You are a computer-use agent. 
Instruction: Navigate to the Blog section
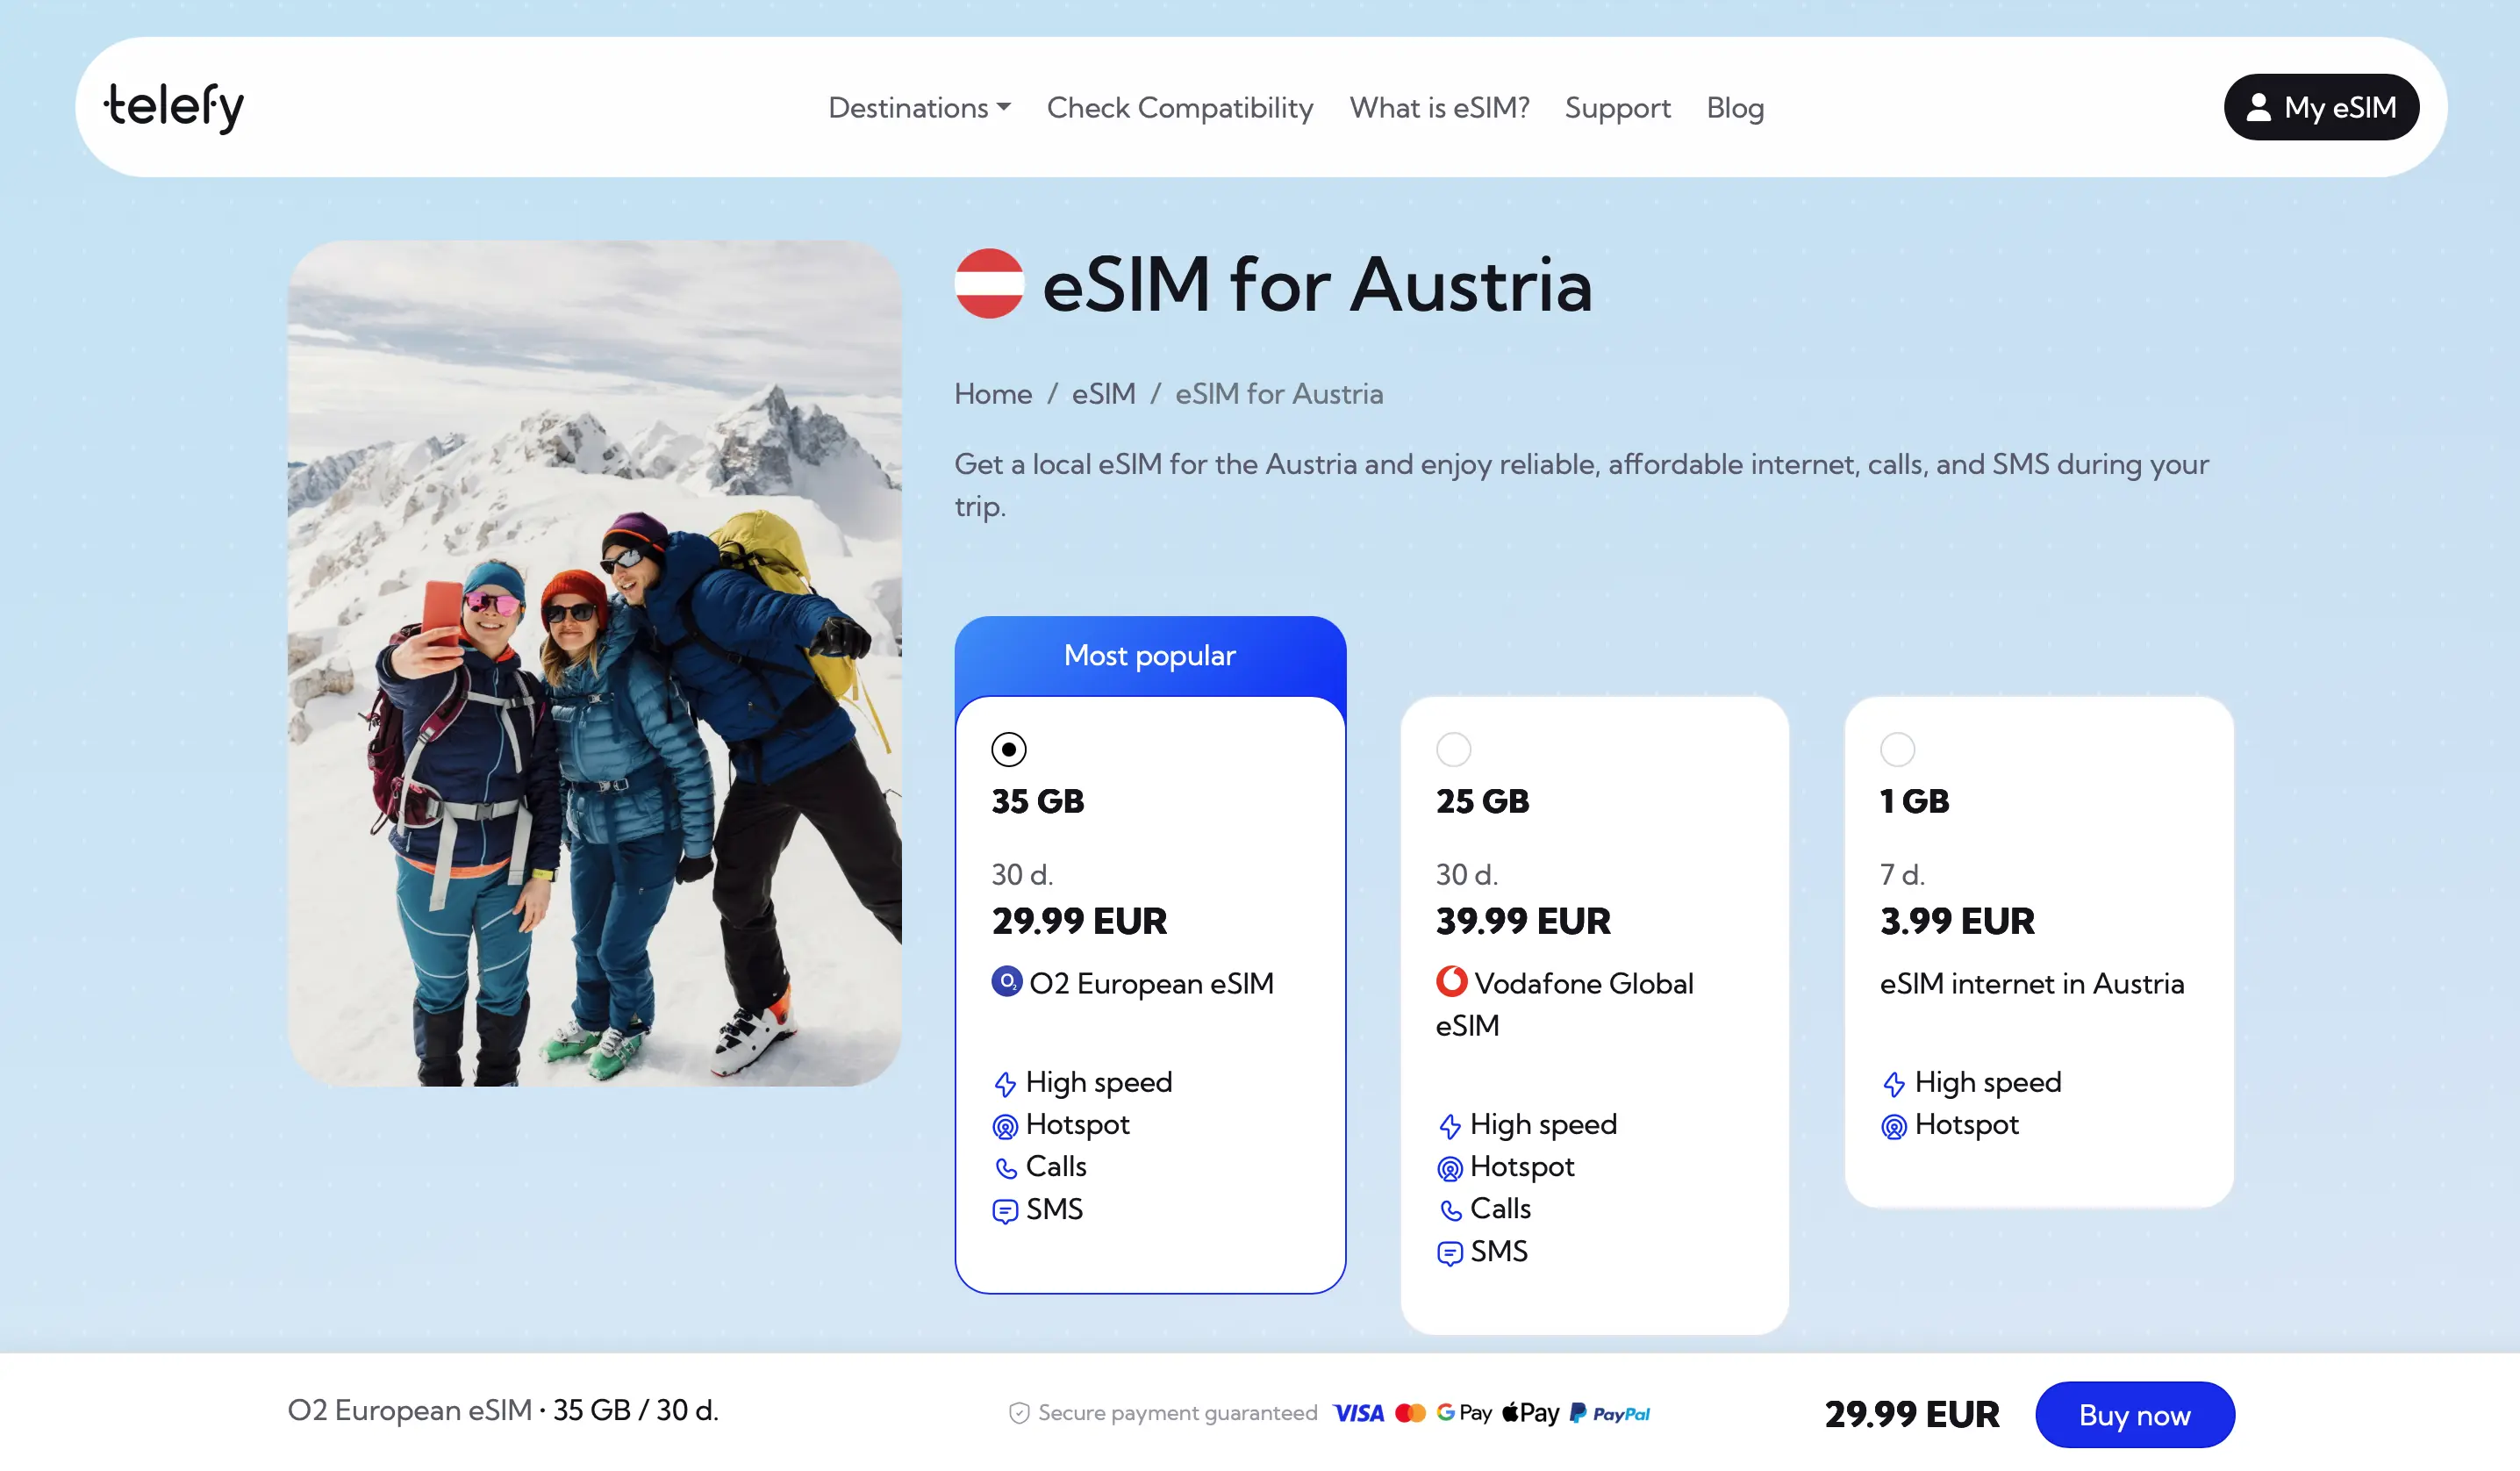click(1735, 107)
